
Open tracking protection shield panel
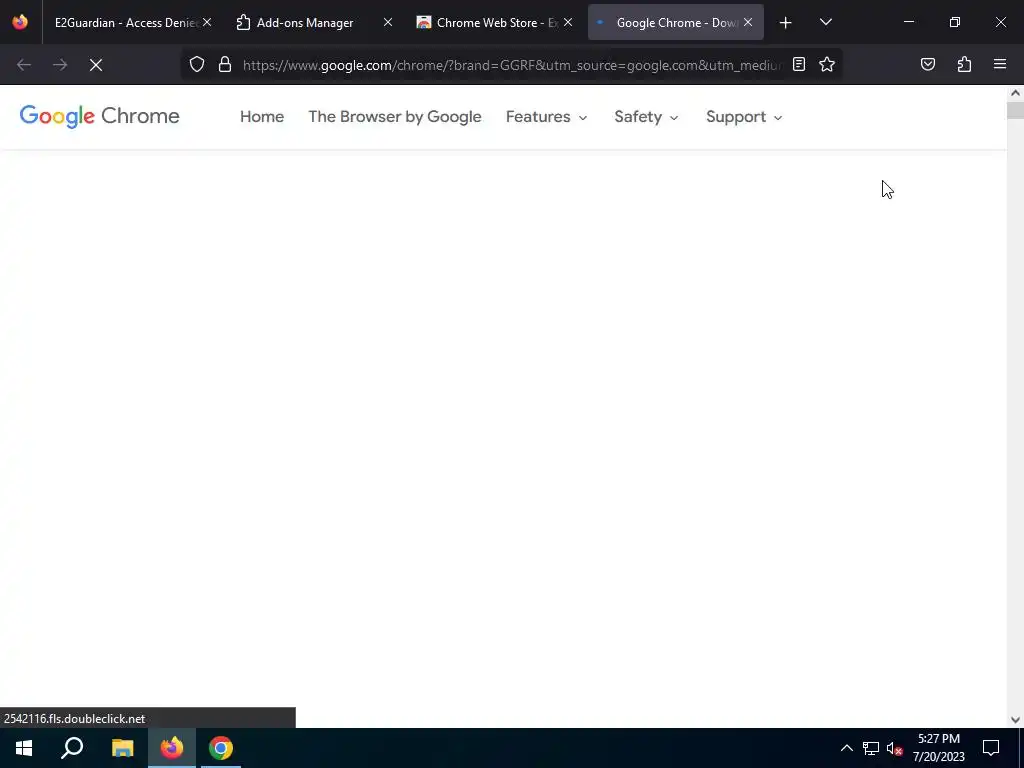(x=197, y=64)
